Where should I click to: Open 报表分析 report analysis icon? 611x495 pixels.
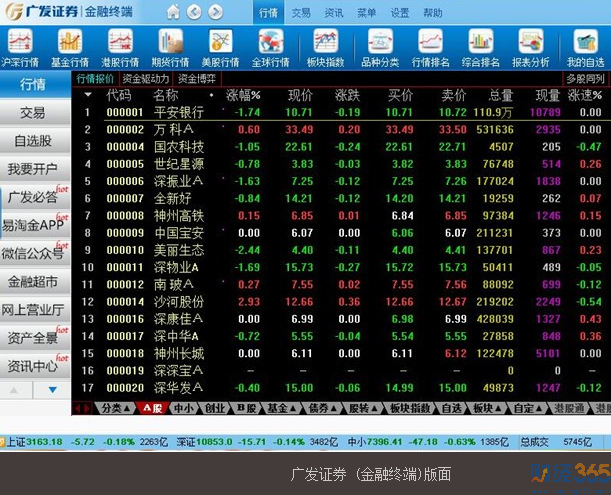tap(530, 48)
